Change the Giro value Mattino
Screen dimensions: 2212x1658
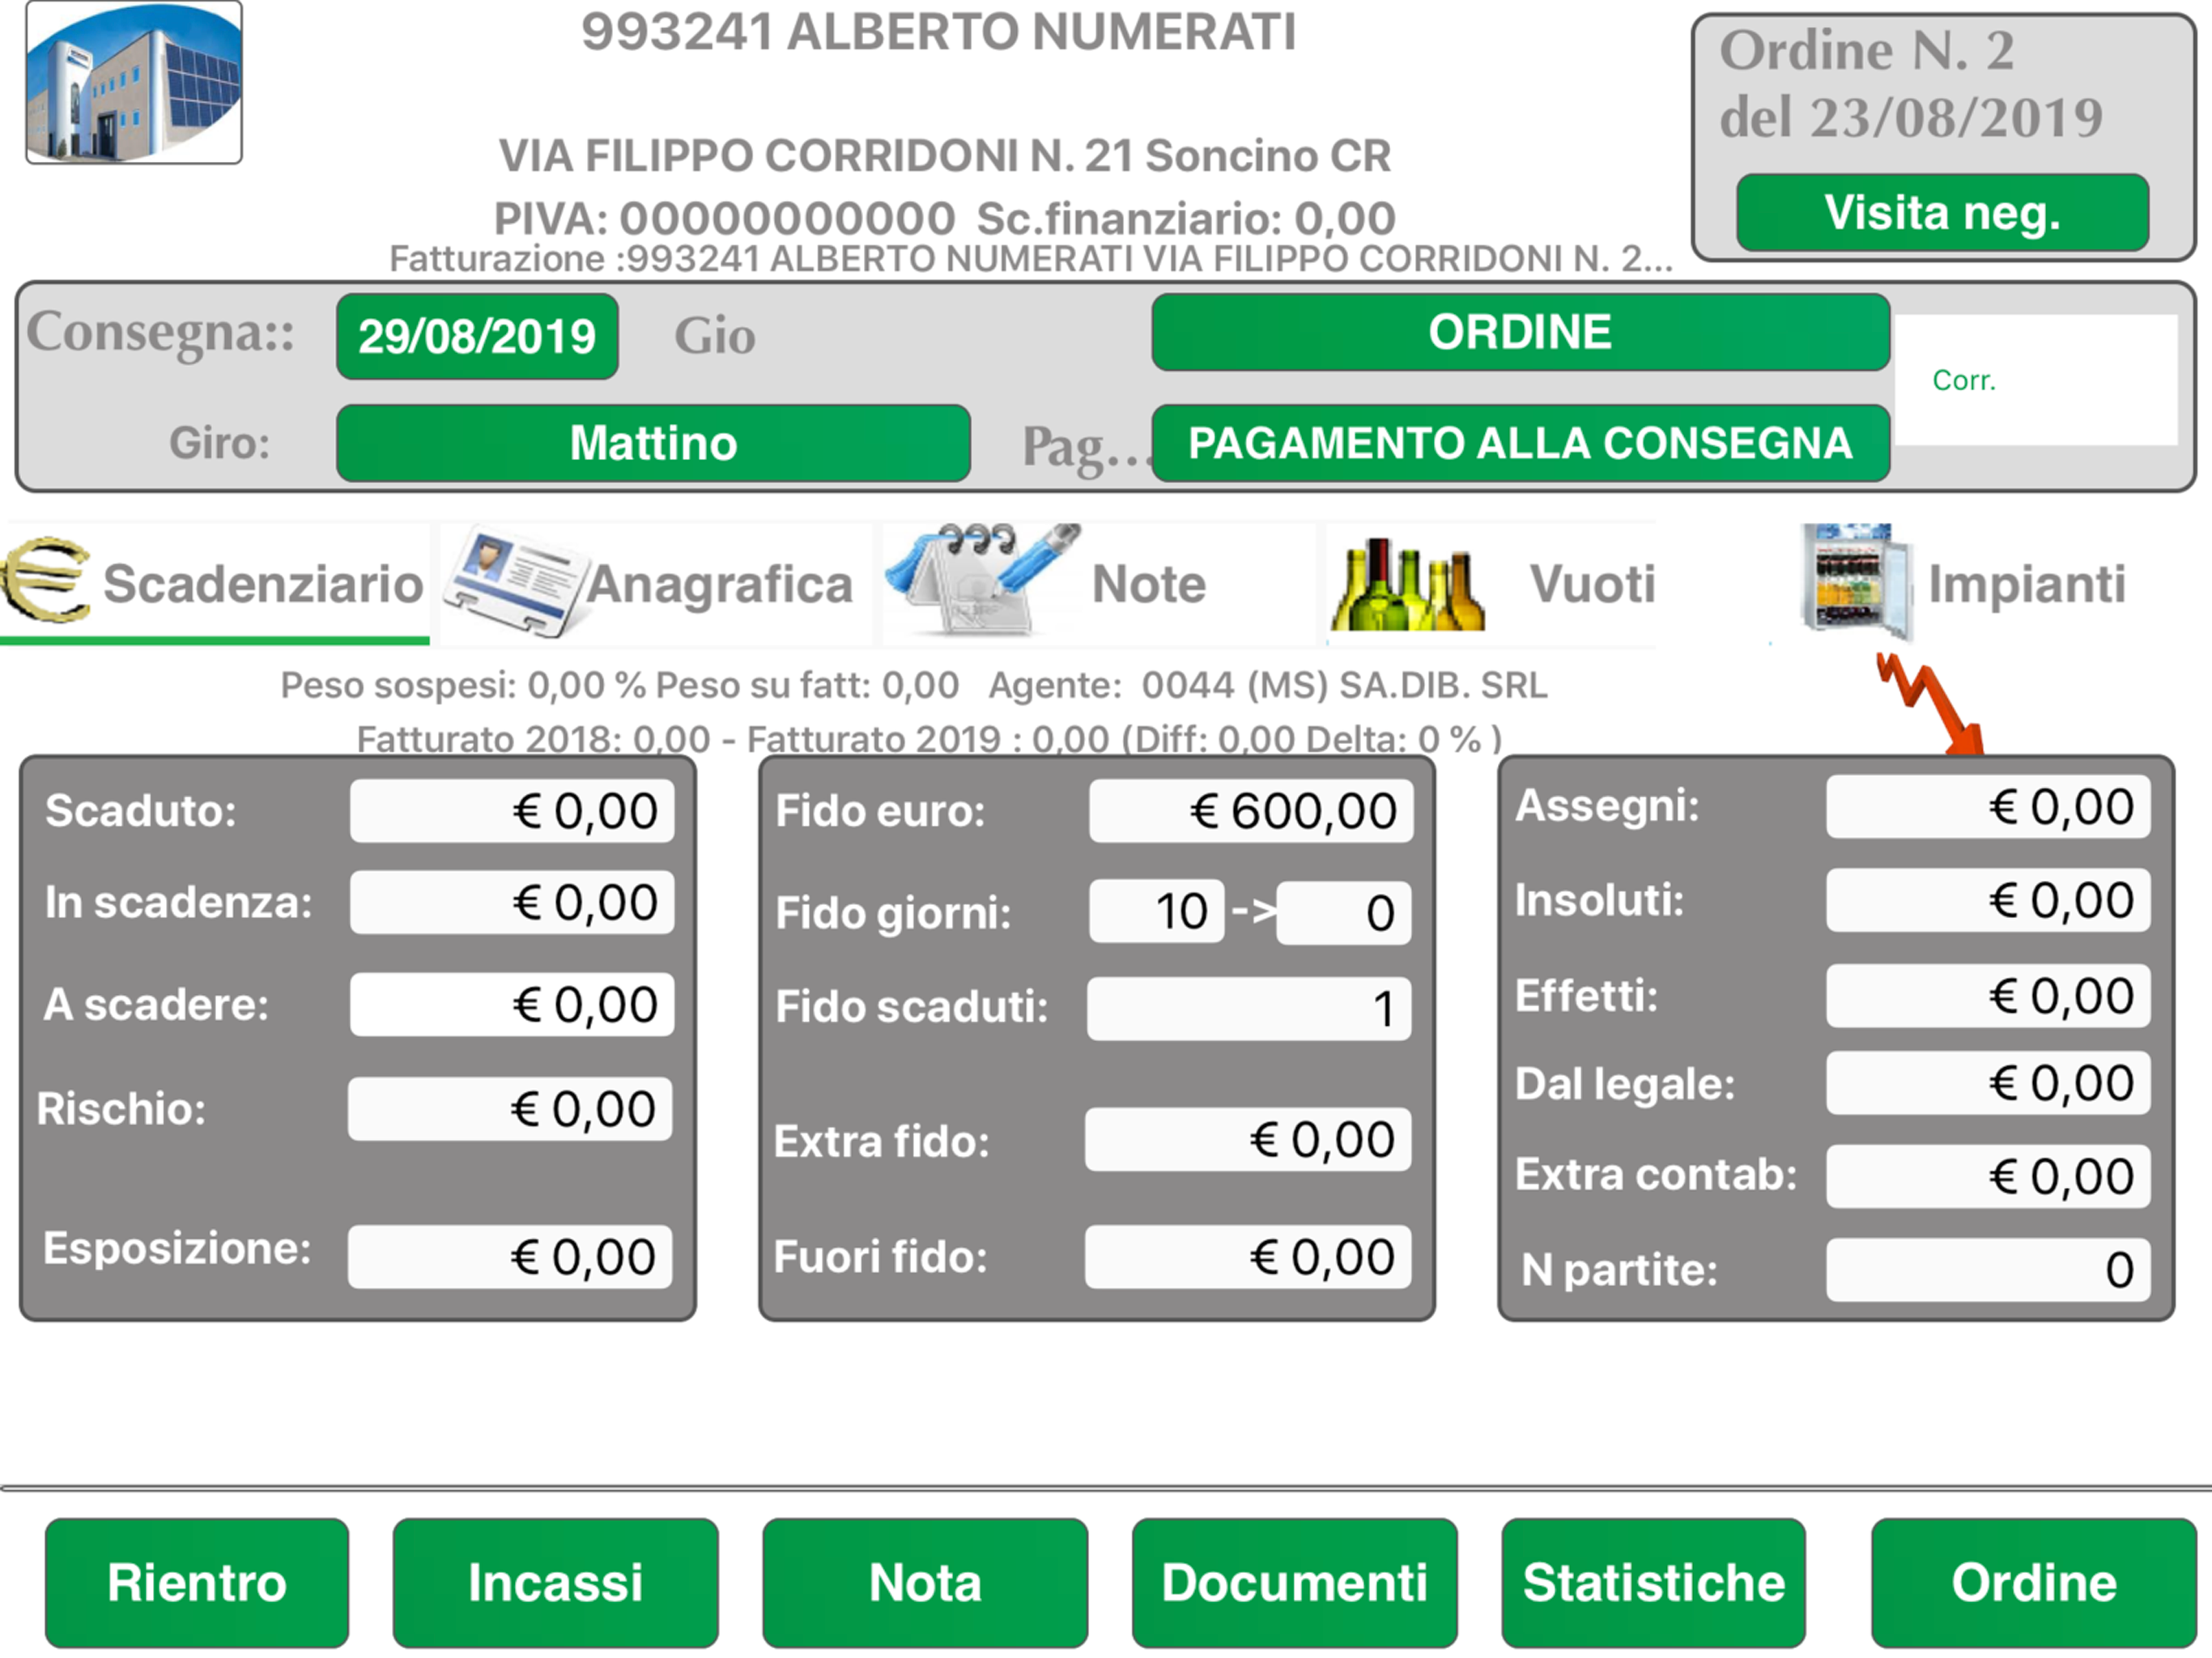pyautogui.click(x=653, y=443)
